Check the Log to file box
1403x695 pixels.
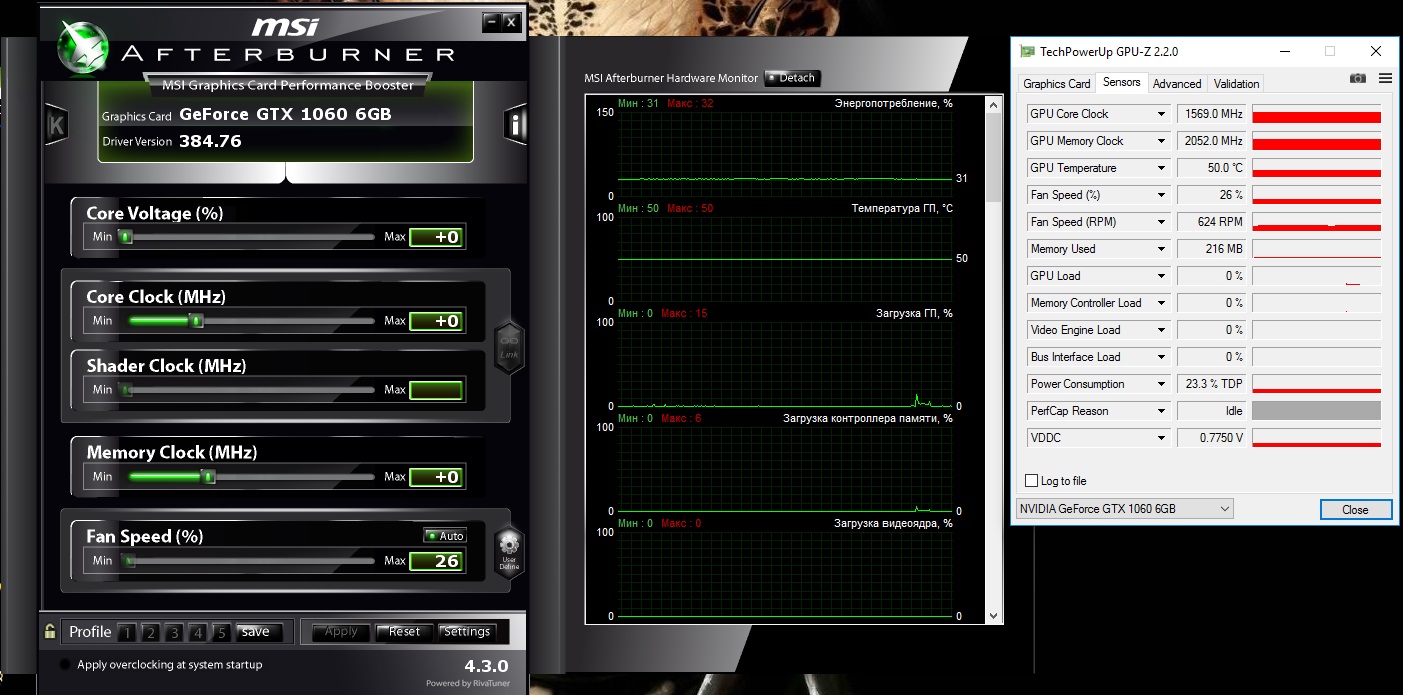pos(1031,481)
